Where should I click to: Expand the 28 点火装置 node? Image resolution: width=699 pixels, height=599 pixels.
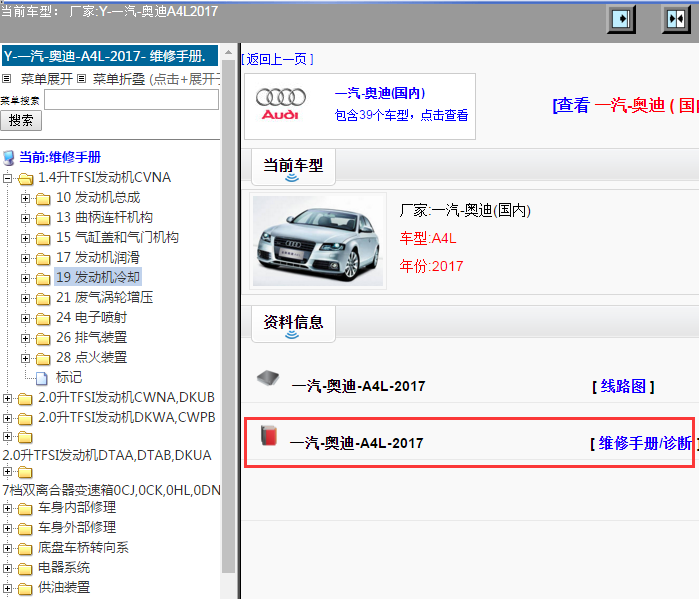(25, 358)
